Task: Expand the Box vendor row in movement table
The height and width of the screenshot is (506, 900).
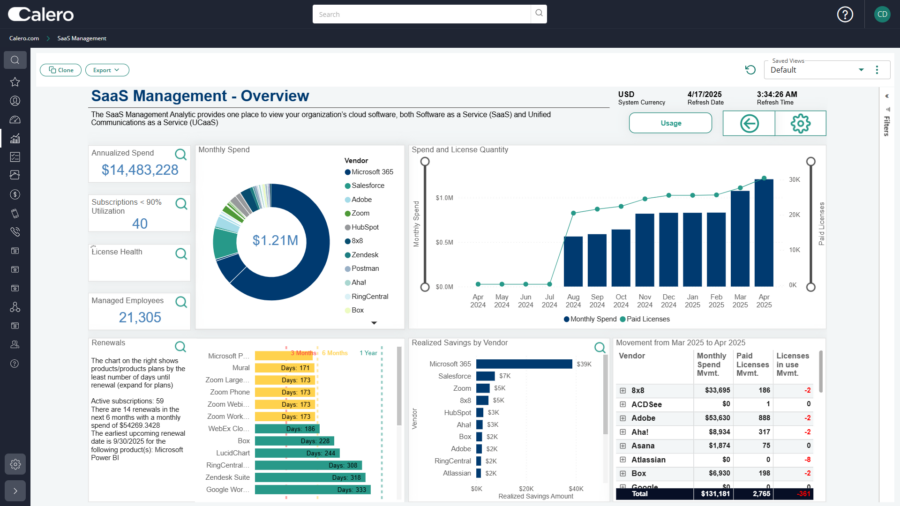Action: click(x=623, y=473)
